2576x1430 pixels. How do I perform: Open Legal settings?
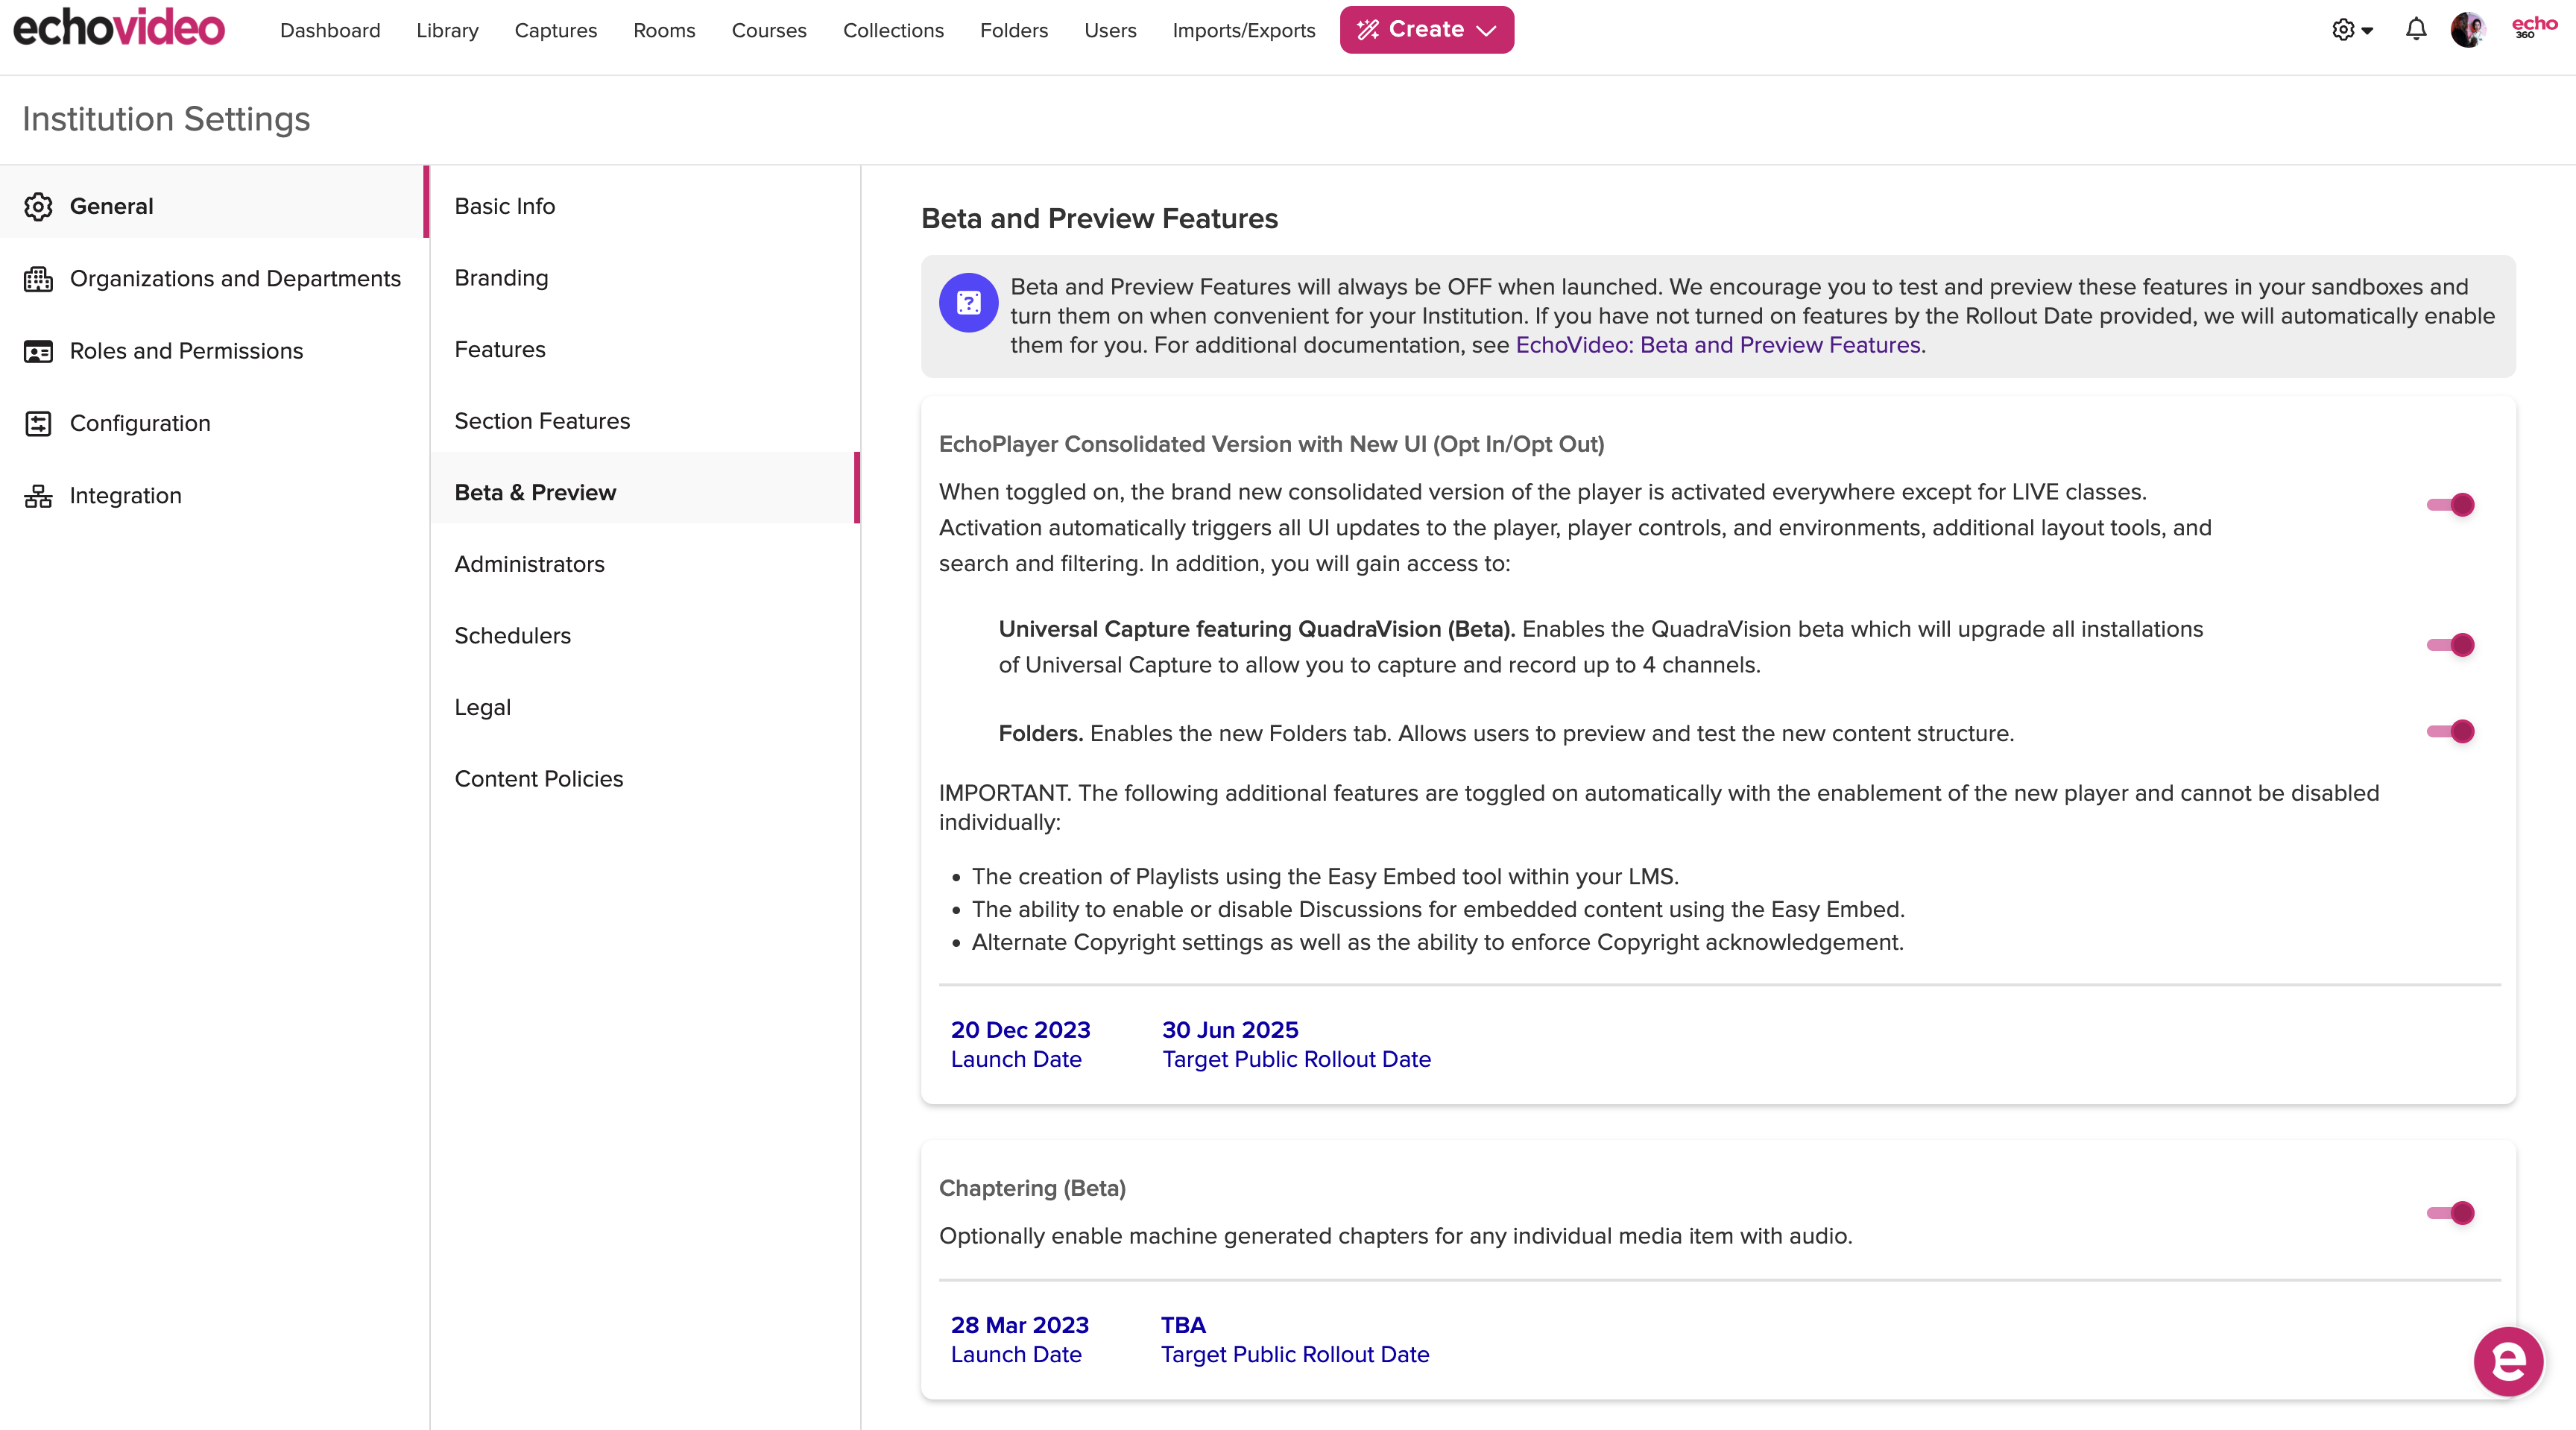pyautogui.click(x=645, y=707)
